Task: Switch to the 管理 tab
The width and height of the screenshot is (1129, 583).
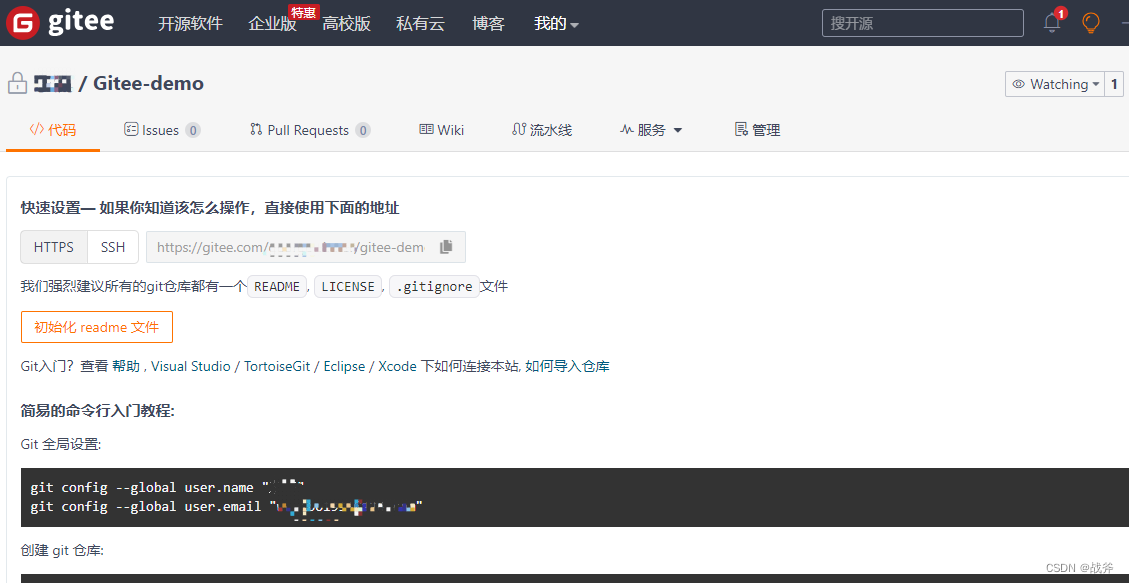Action: pyautogui.click(x=757, y=130)
